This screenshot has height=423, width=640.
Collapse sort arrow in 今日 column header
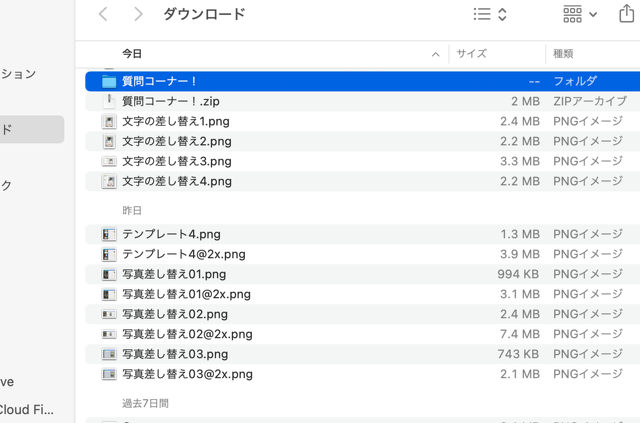click(x=436, y=53)
